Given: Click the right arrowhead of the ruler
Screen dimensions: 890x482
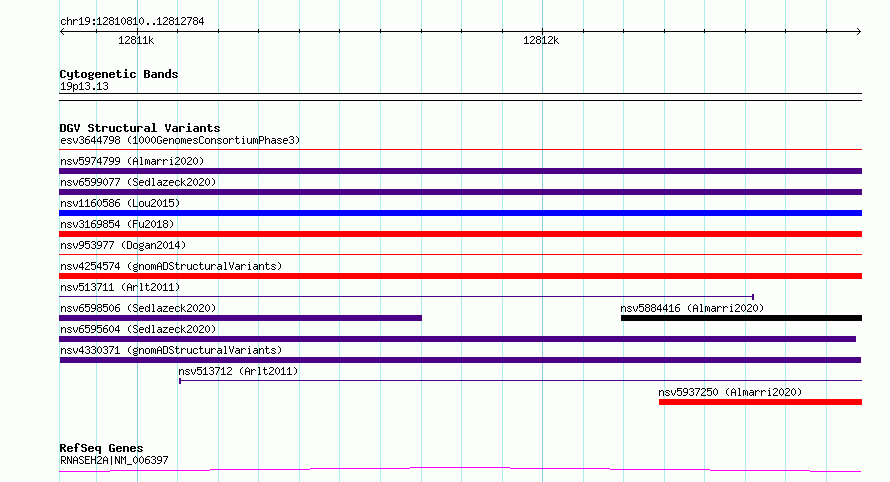Looking at the screenshot, I should click(x=858, y=32).
